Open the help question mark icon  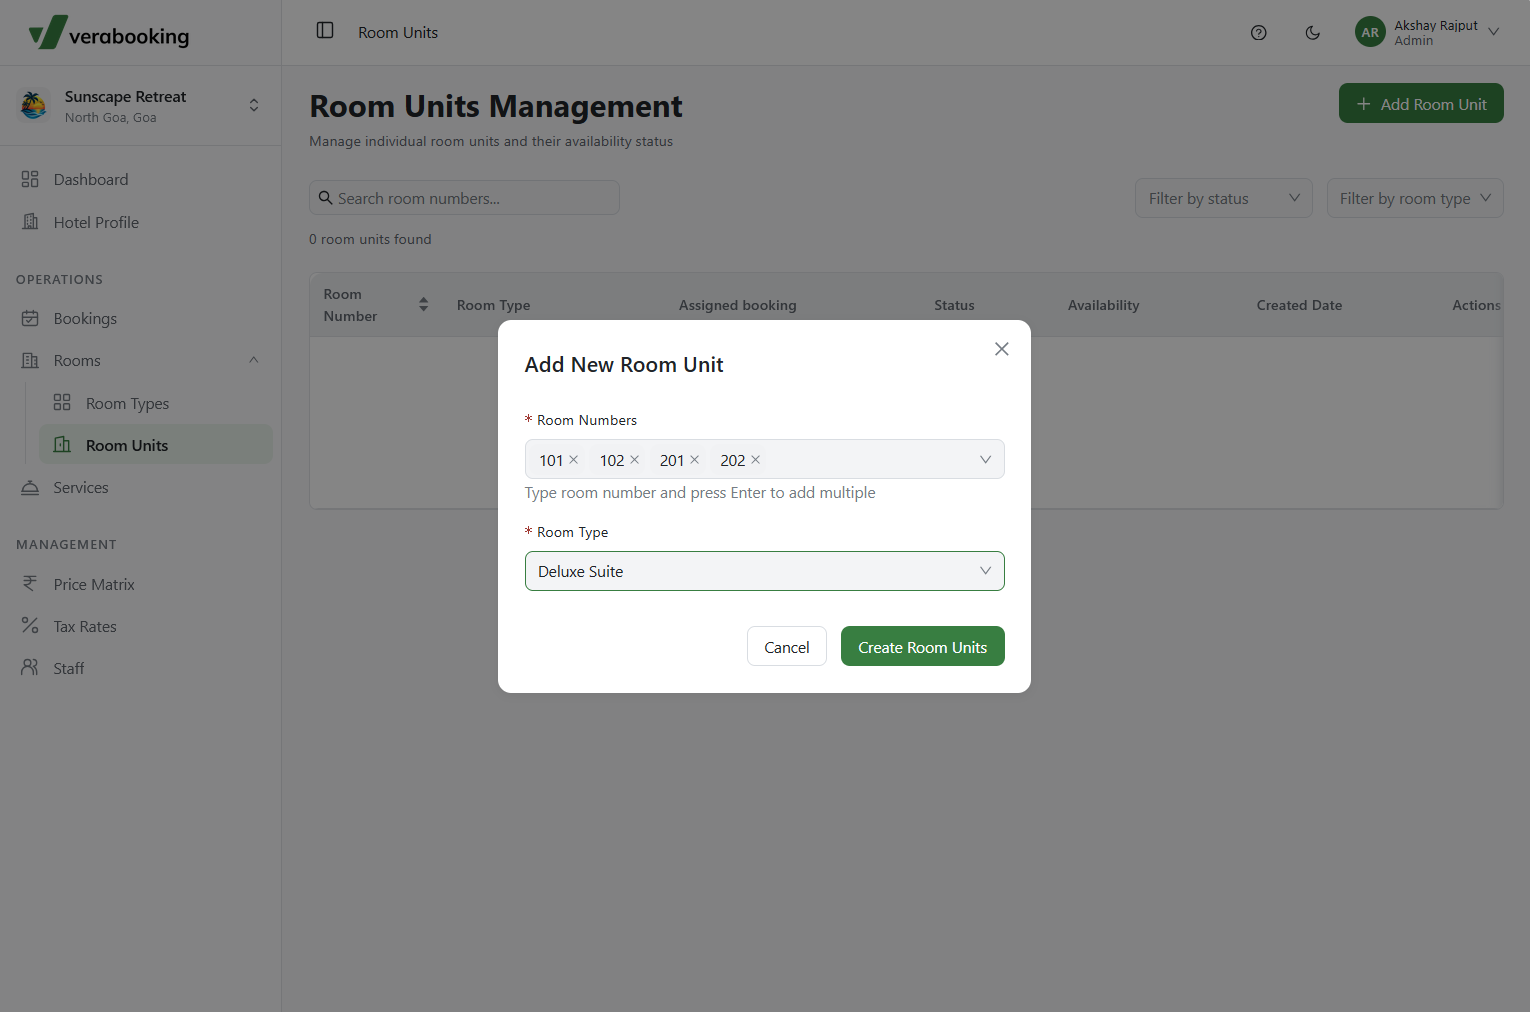click(x=1259, y=33)
